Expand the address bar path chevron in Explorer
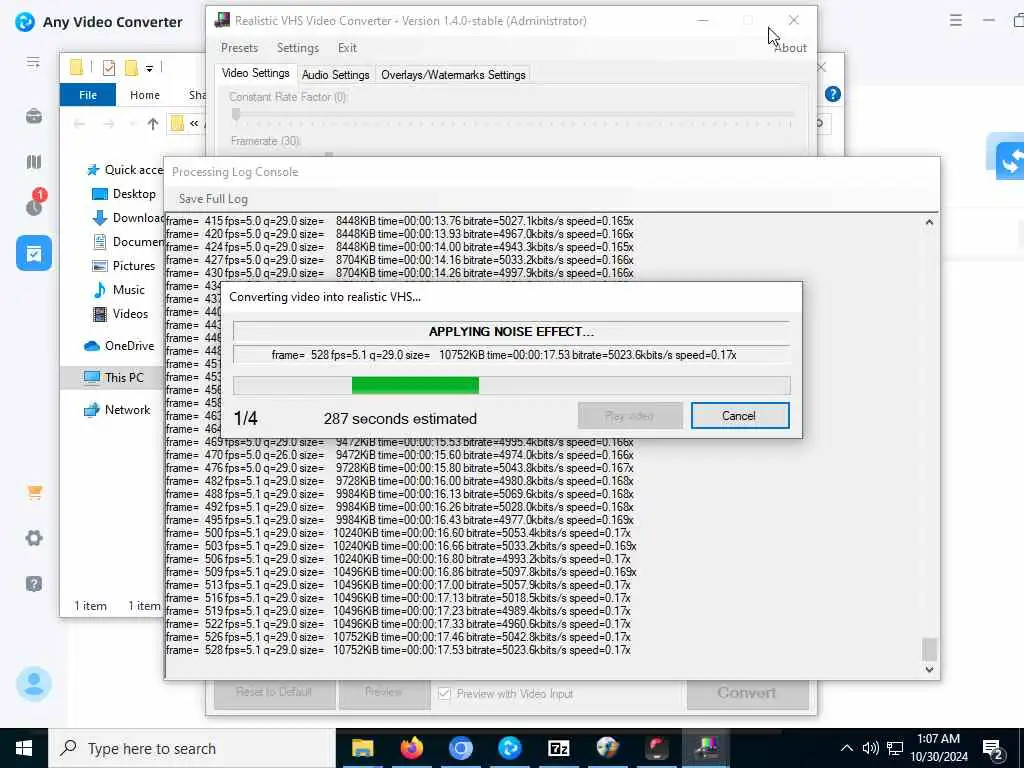The width and height of the screenshot is (1024, 768). pos(194,123)
